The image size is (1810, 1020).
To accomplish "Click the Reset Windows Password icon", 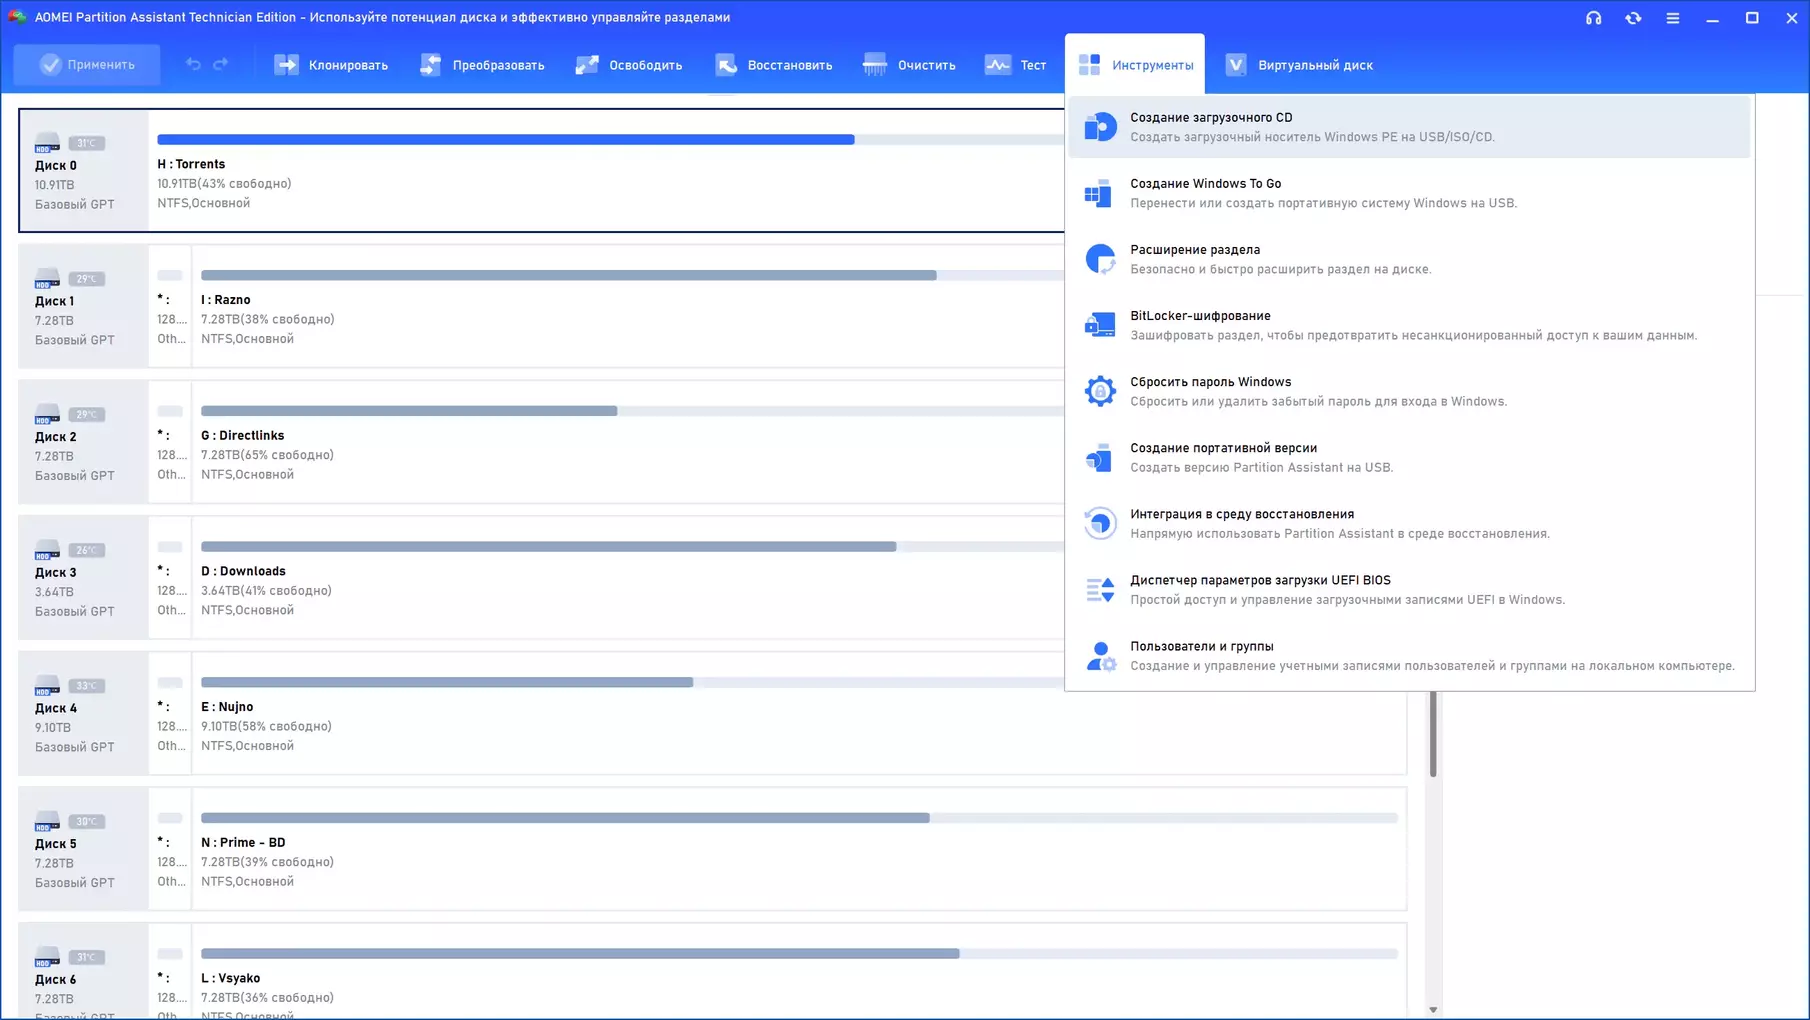I will pos(1100,391).
